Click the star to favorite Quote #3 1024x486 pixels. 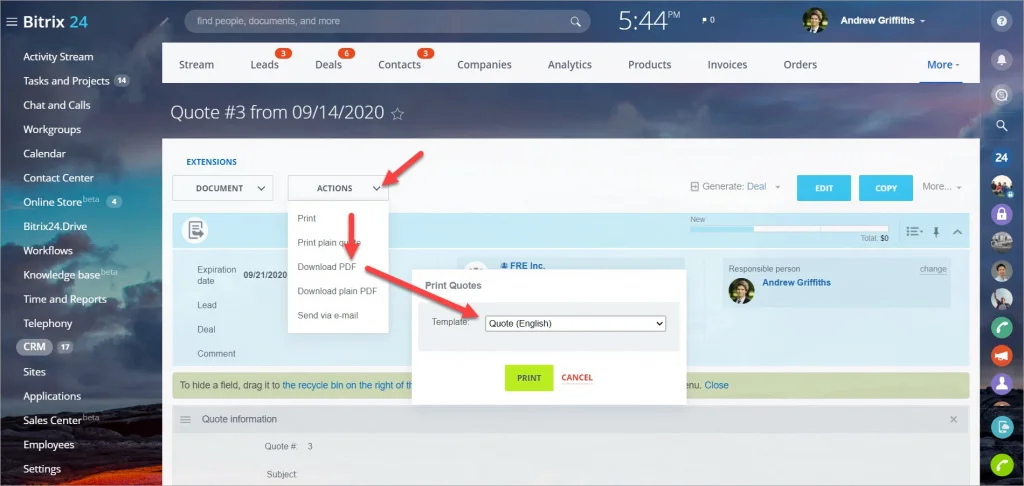[397, 114]
